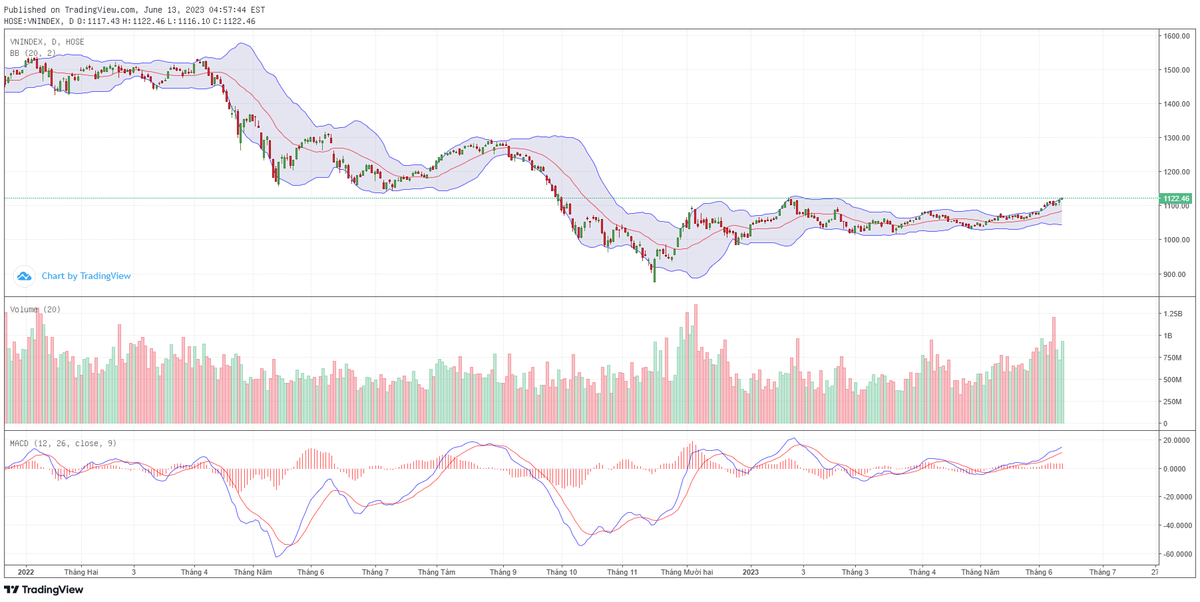Click the -60.0000 MACD scale label

click(x=1174, y=554)
